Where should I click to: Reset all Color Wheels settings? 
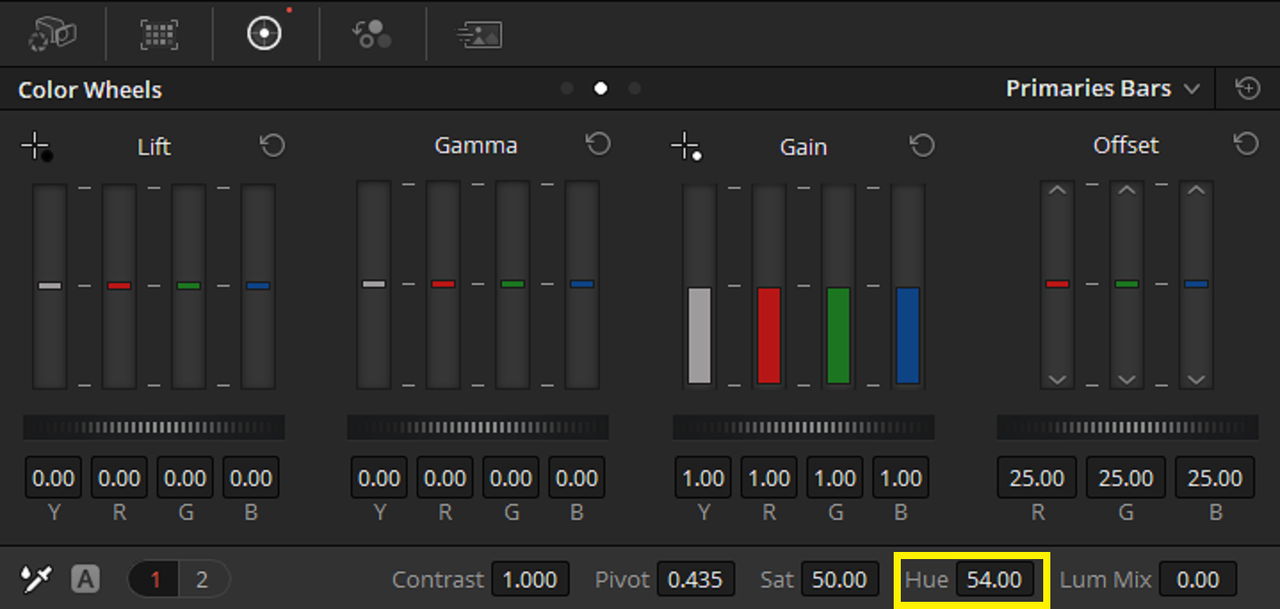pyautogui.click(x=1247, y=89)
